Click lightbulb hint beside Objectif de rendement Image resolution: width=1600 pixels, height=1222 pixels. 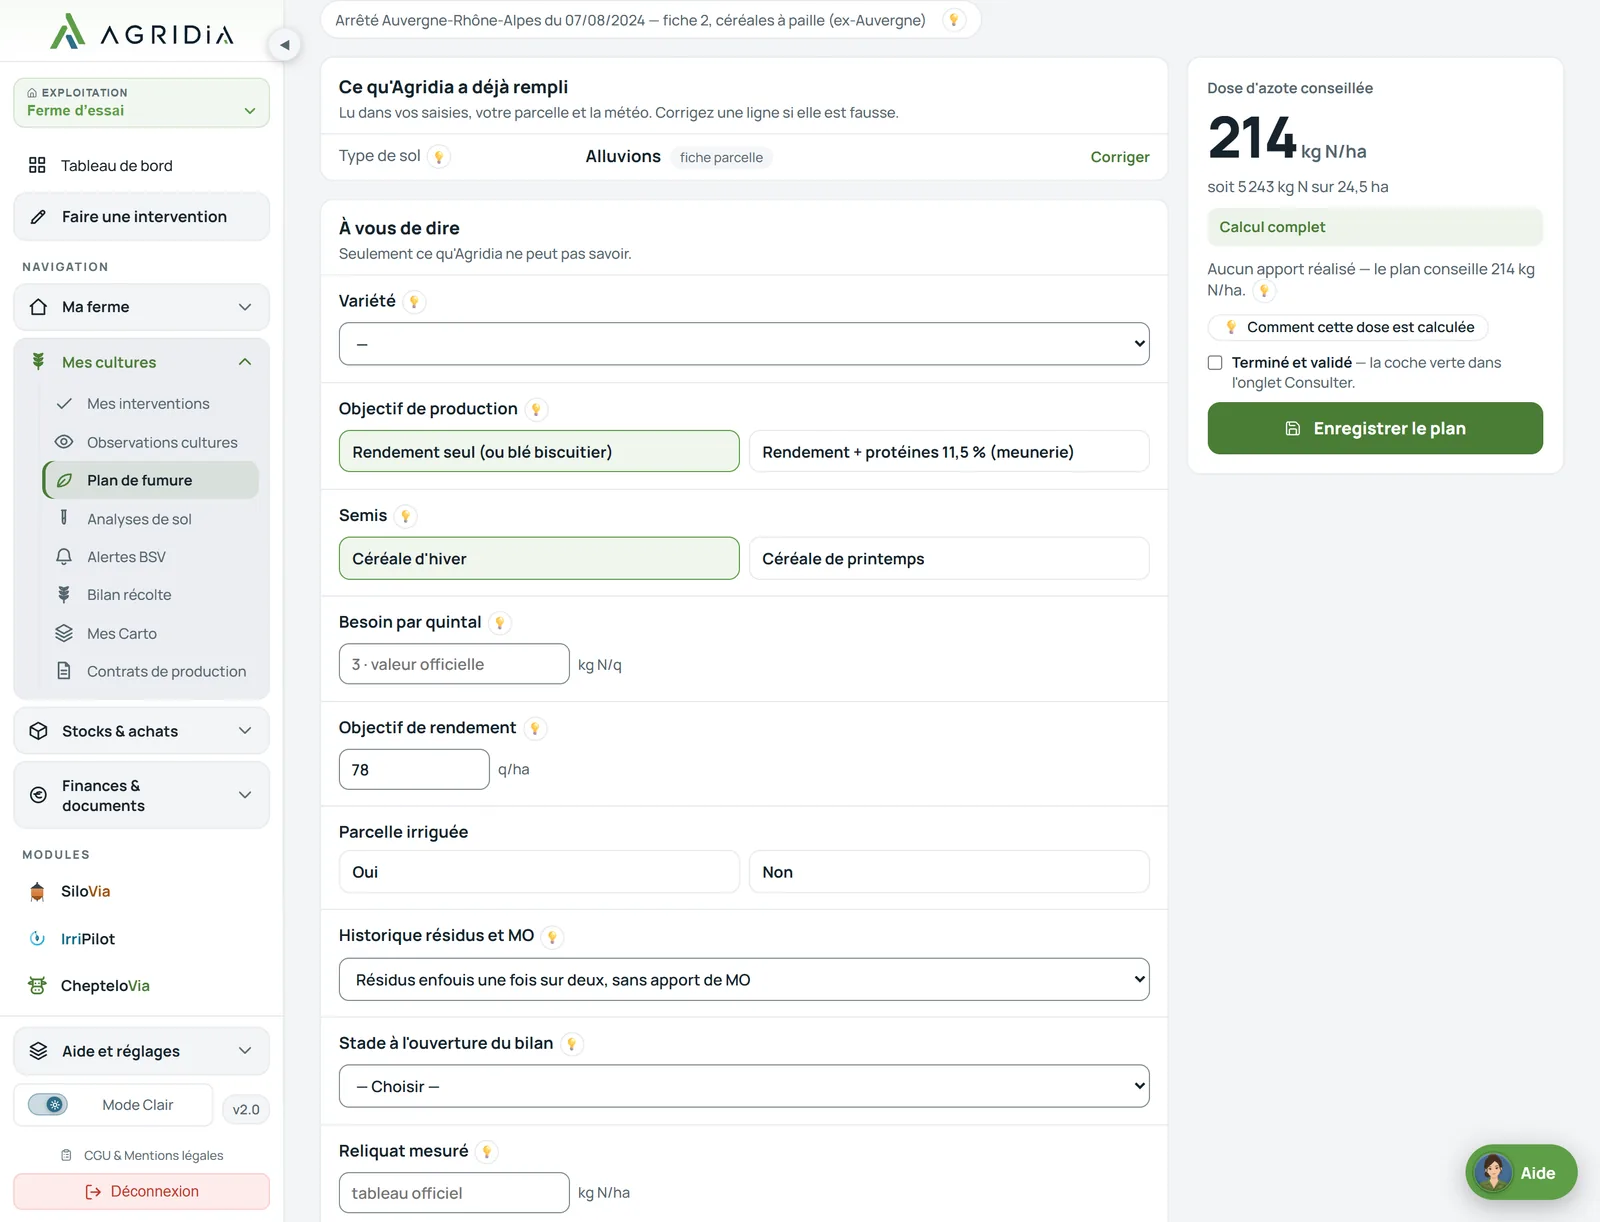point(535,729)
